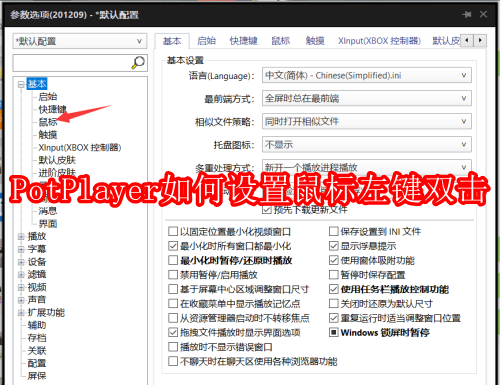Open the 多重处理方式 dropdown
500x385 pixels.
(x=367, y=167)
